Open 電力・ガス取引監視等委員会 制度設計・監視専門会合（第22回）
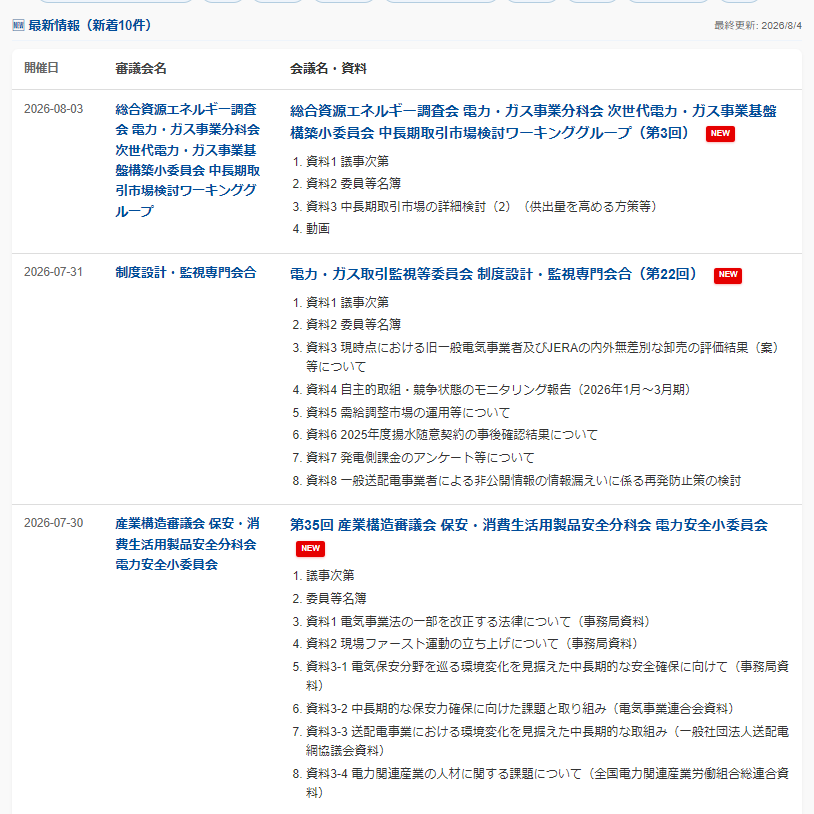The height and width of the screenshot is (814, 814). [493, 274]
